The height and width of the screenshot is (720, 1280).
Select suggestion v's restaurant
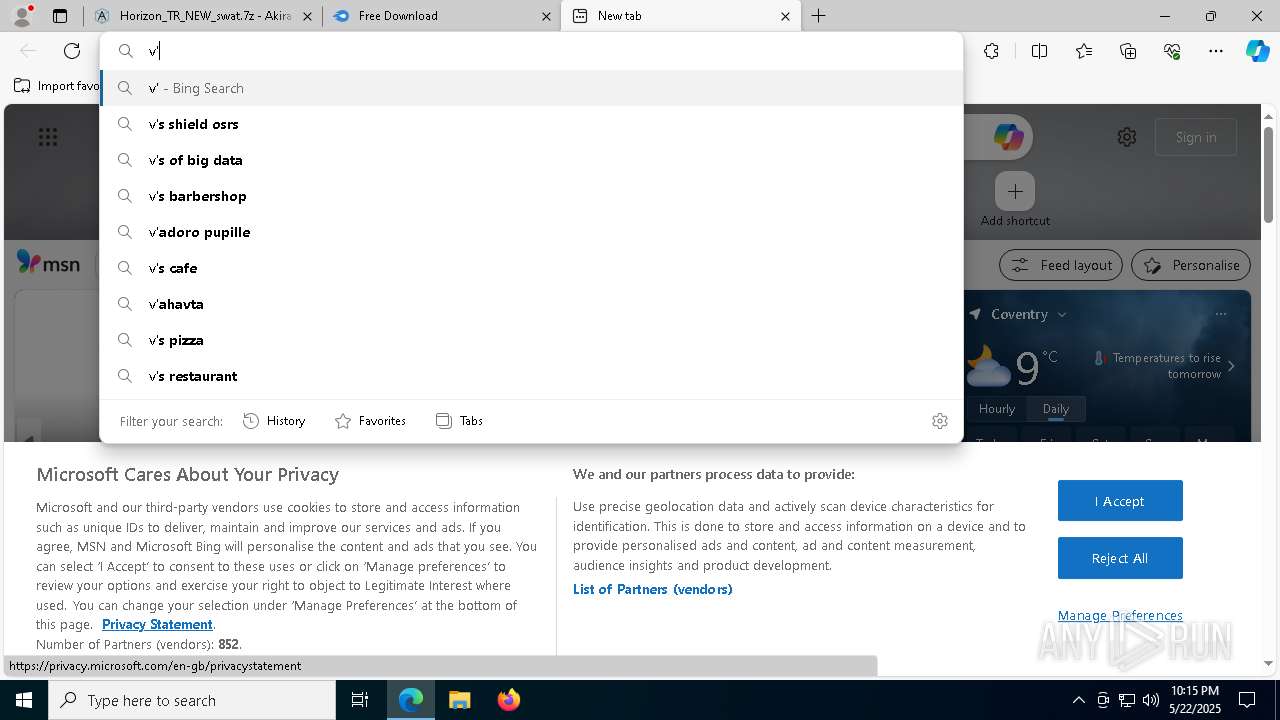531,376
